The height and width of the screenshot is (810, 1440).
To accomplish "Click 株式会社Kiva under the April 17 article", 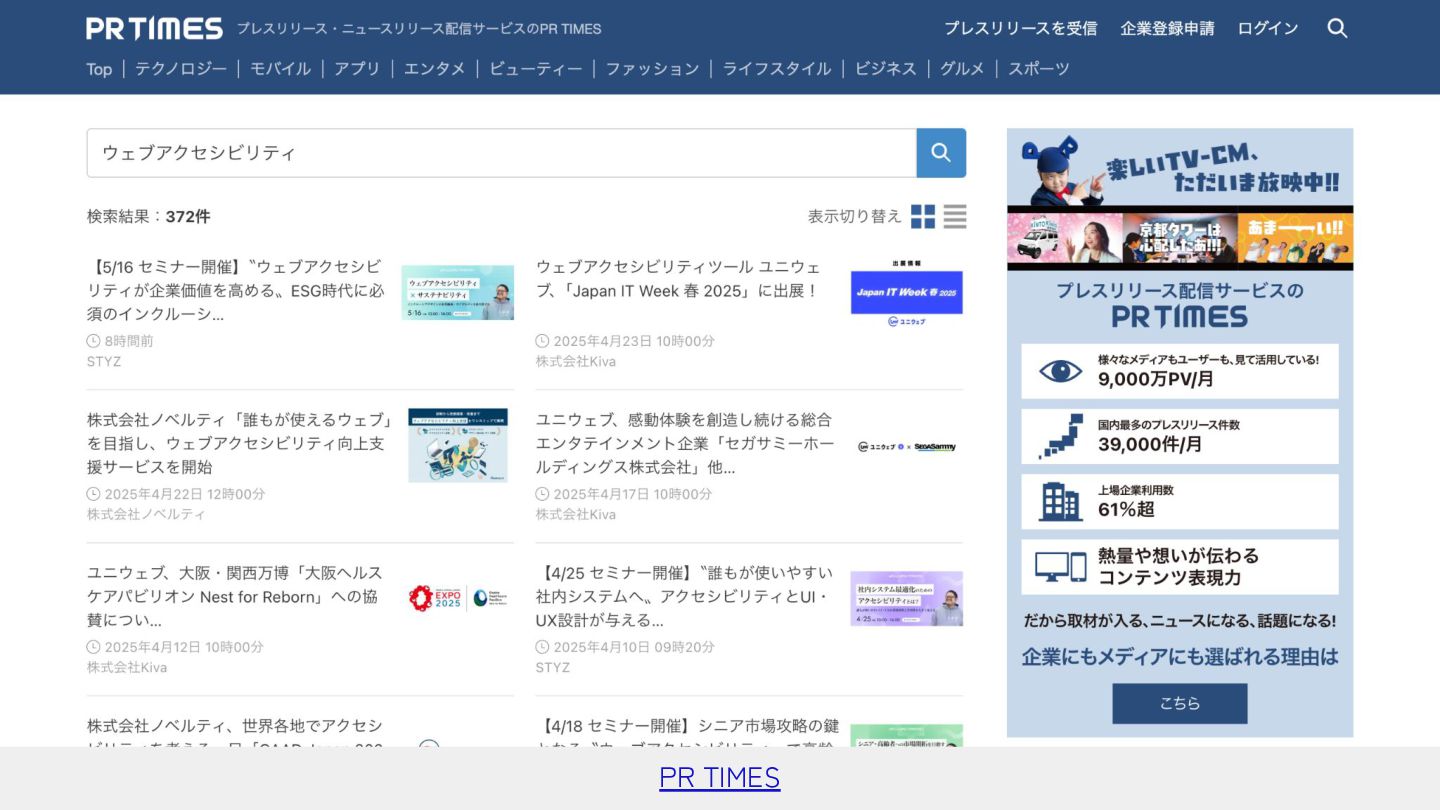I will 576,515.
